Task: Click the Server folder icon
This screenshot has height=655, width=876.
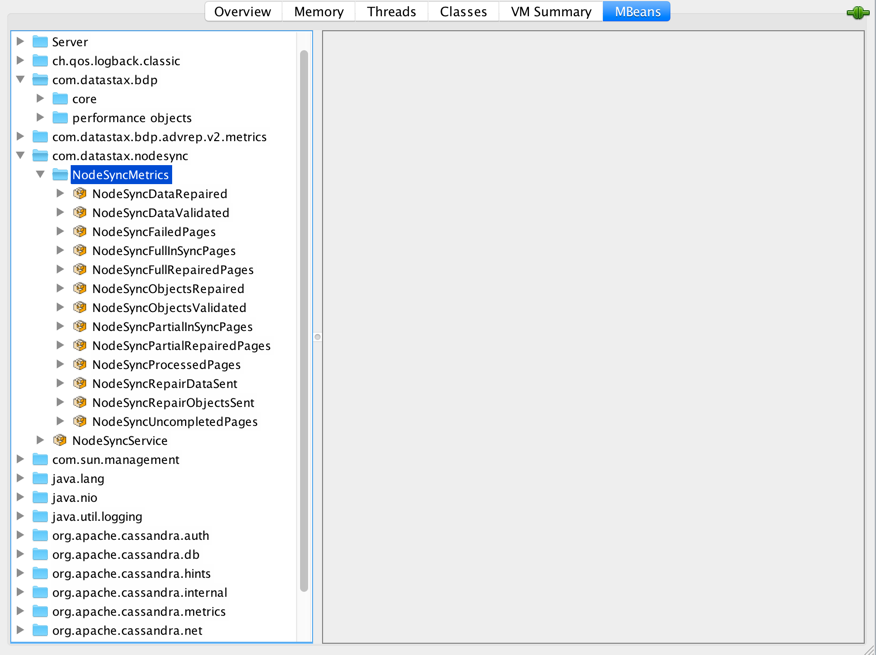Action: pos(40,42)
